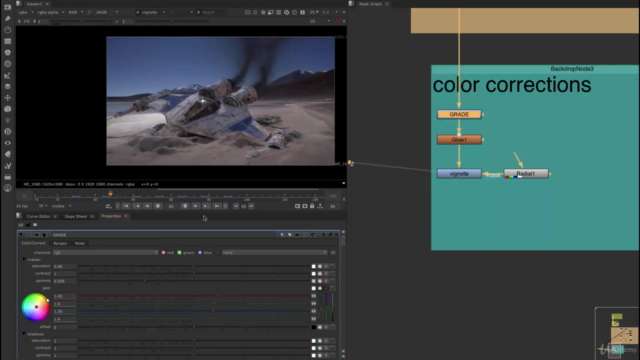Click the color wheel icon on saturation row
Image resolution: width=640 pixels, height=360 pixels.
coord(320,267)
